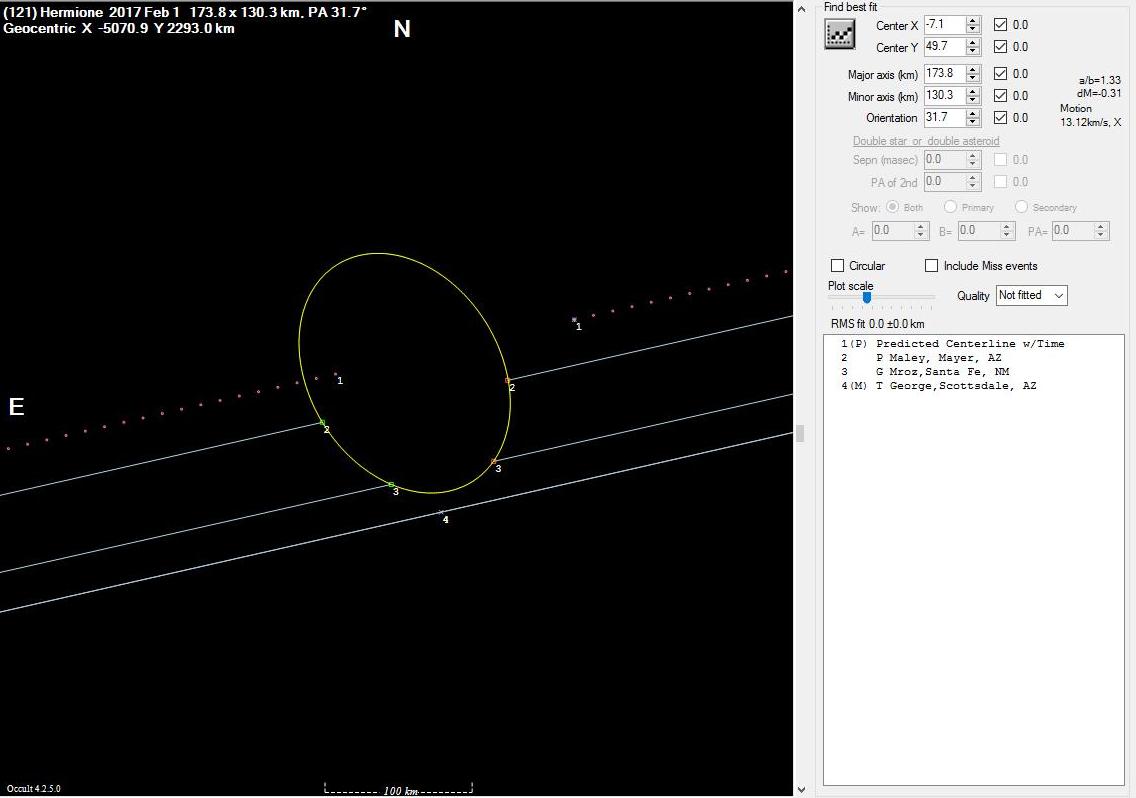Increase Major axis value with up arrow
The image size is (1136, 798).
click(x=973, y=70)
